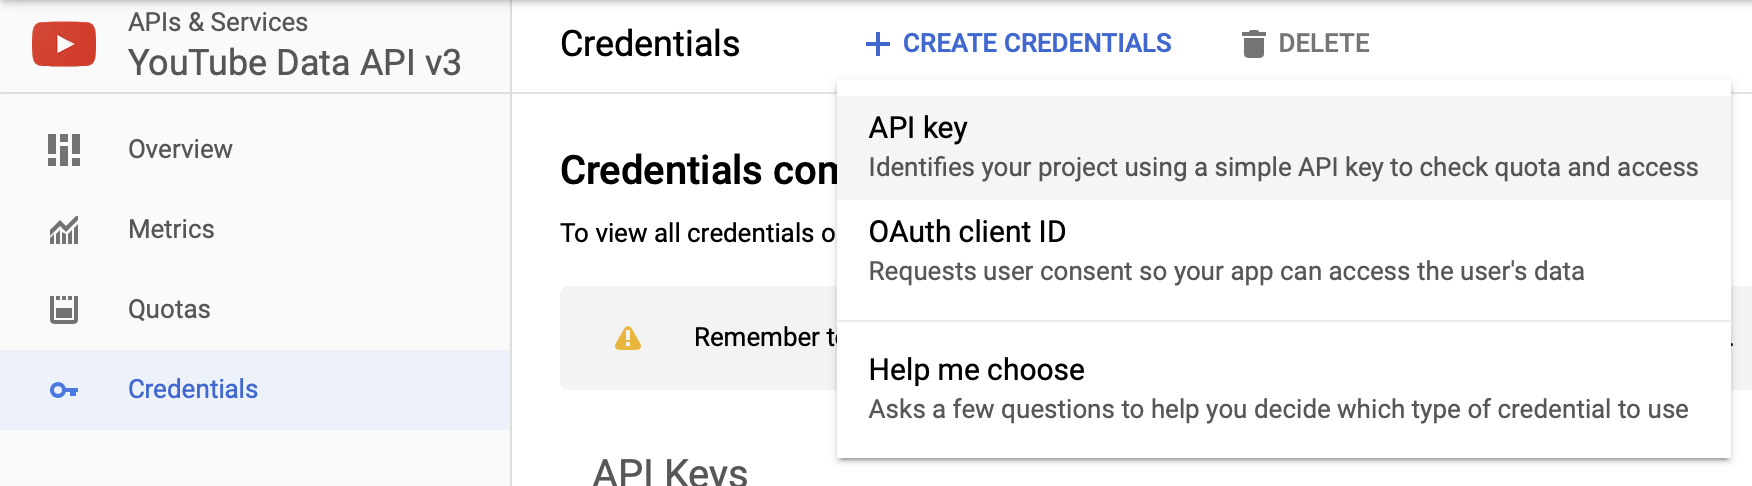Click the API Keys section heading
This screenshot has width=1752, height=486.
[670, 471]
